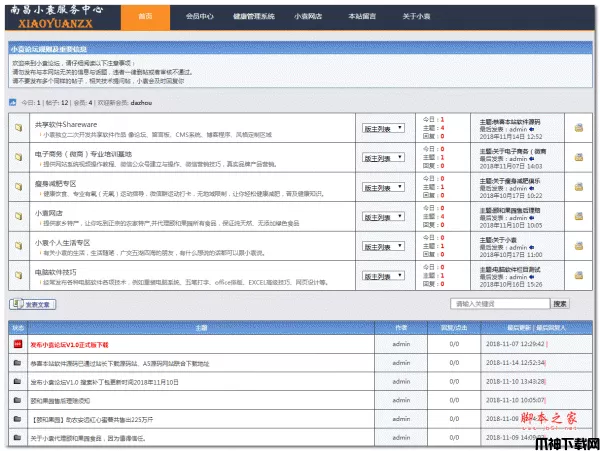The height and width of the screenshot is (451, 600).
Task: Click right-side icon in 小袁个人生活专区 row
Action: (x=579, y=246)
